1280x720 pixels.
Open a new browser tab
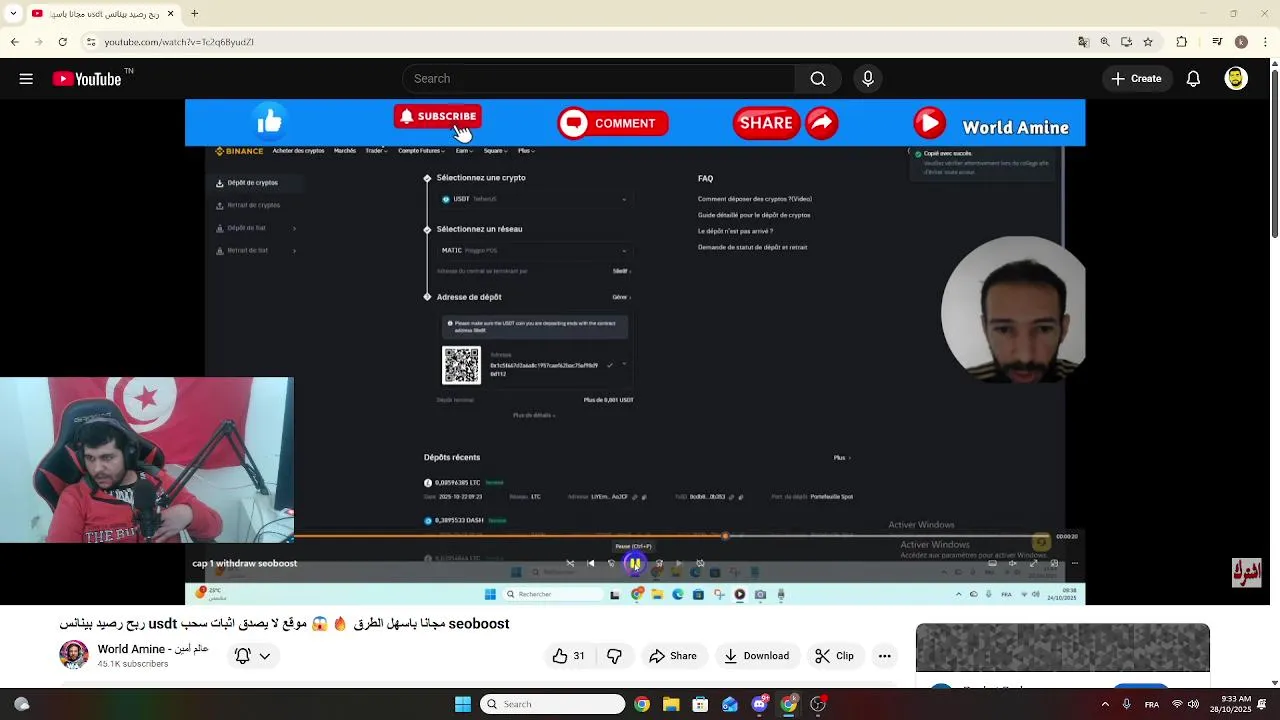pos(194,13)
